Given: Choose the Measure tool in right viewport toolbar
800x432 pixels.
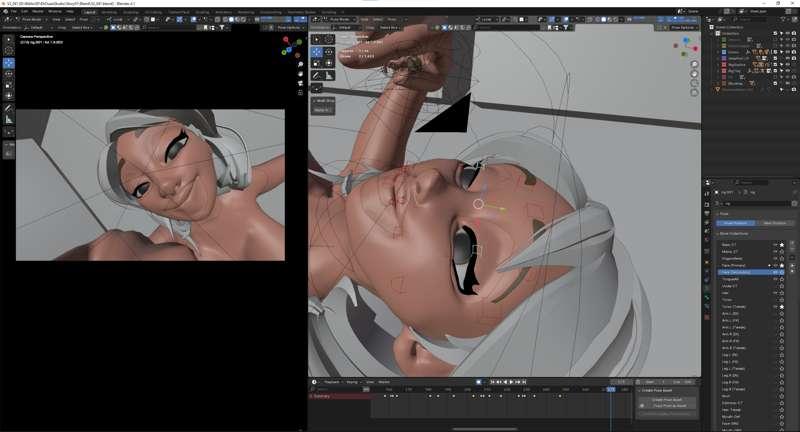Looking at the screenshot, I should (x=329, y=75).
